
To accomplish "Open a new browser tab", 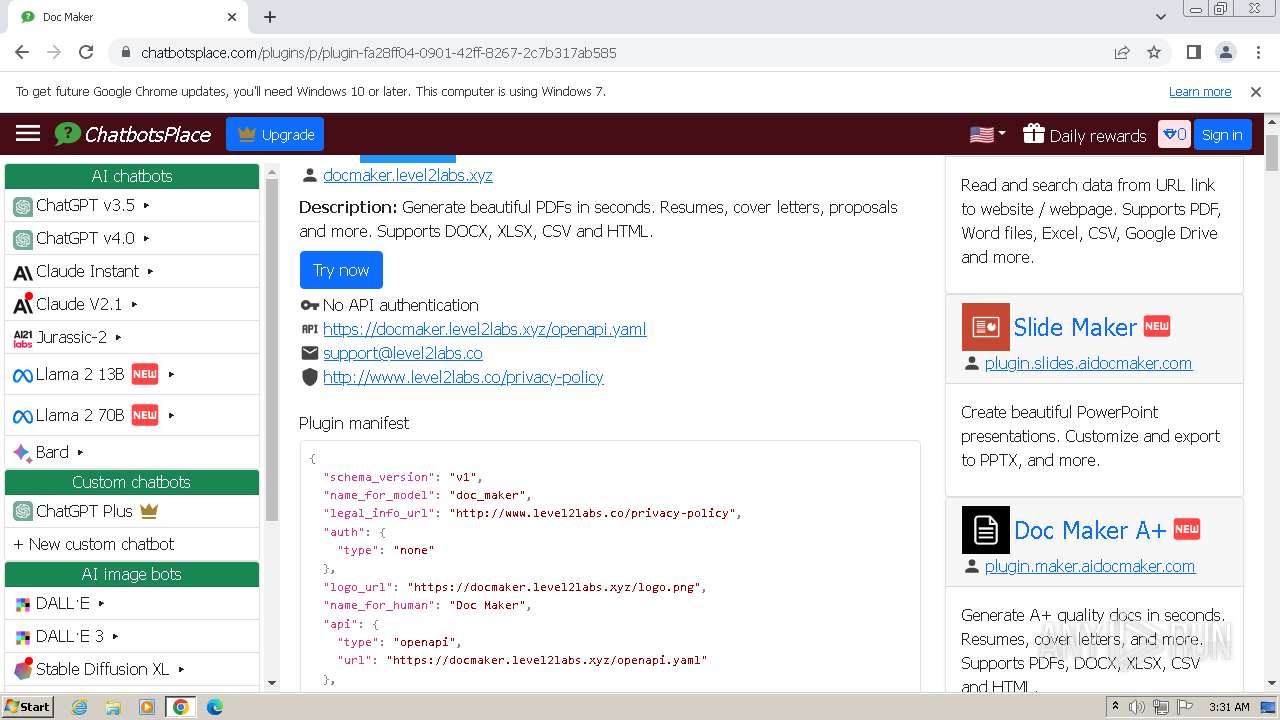I will (270, 17).
